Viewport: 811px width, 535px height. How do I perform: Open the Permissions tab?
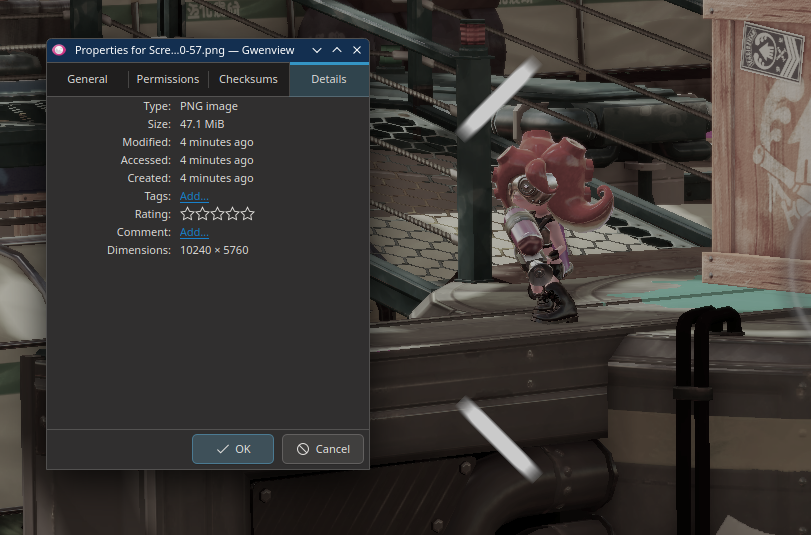click(168, 79)
